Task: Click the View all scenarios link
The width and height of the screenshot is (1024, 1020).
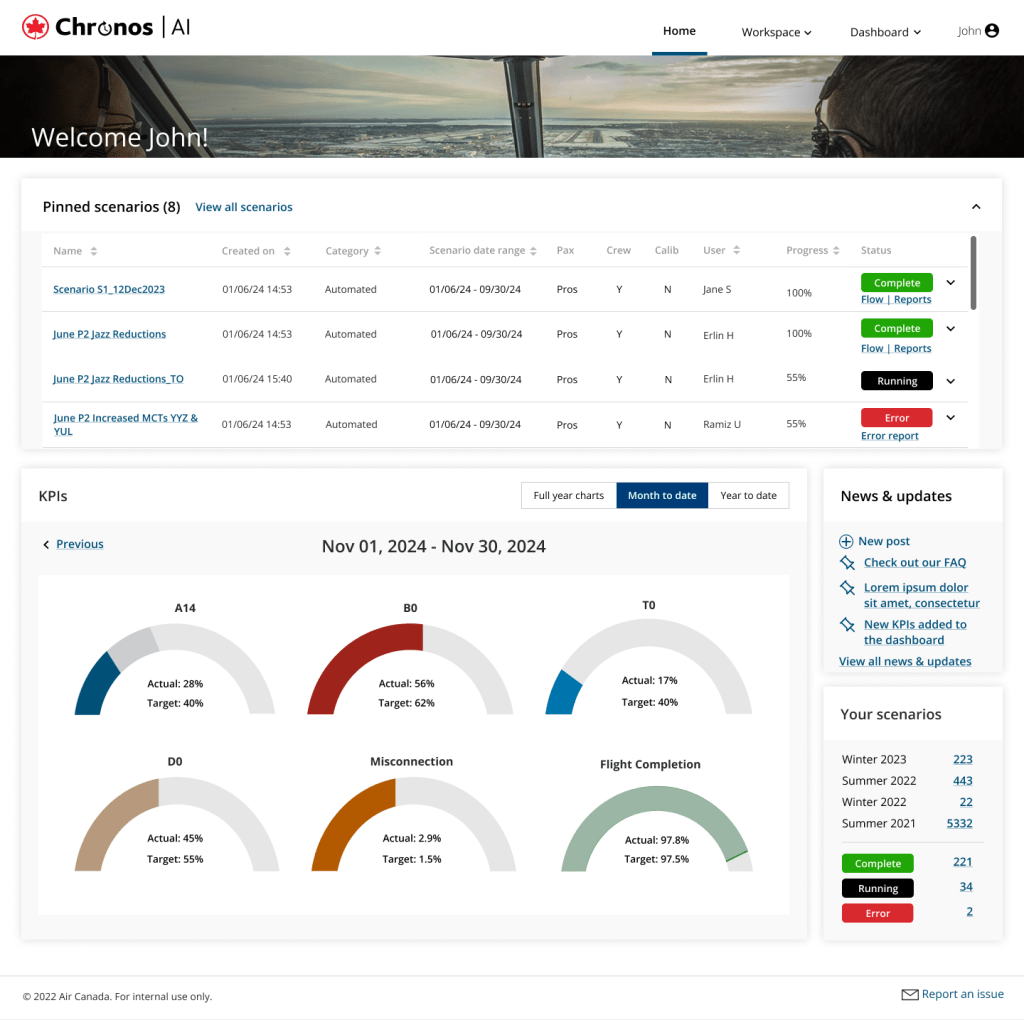Action: point(244,207)
